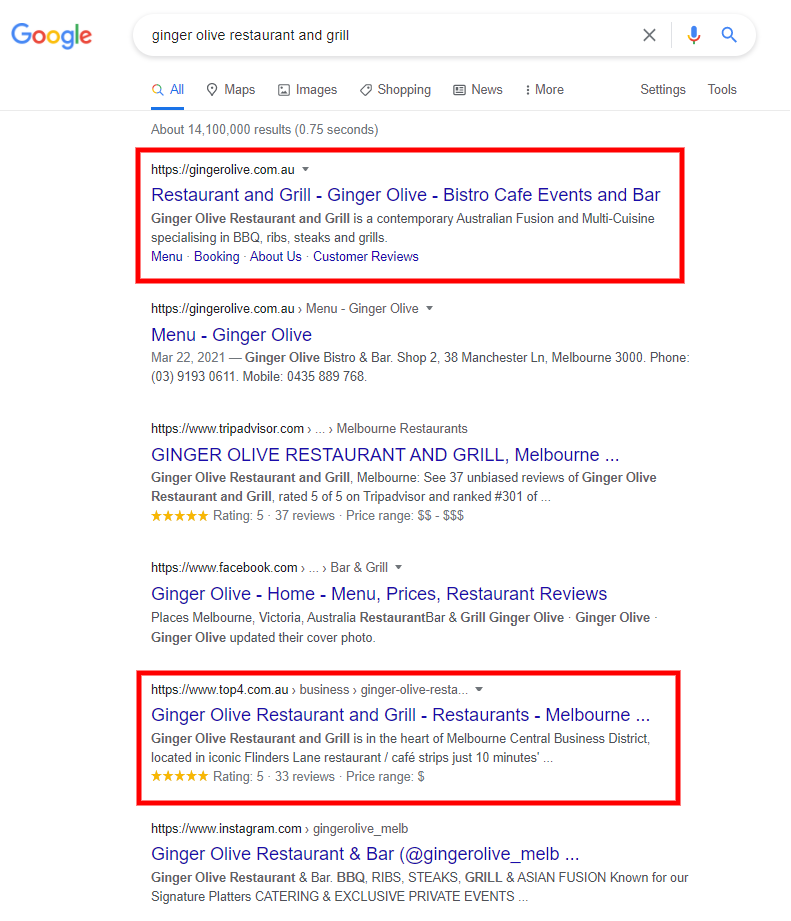This screenshot has height=921, width=791.
Task: Open the Customer Reviews sitelink
Action: pos(365,257)
